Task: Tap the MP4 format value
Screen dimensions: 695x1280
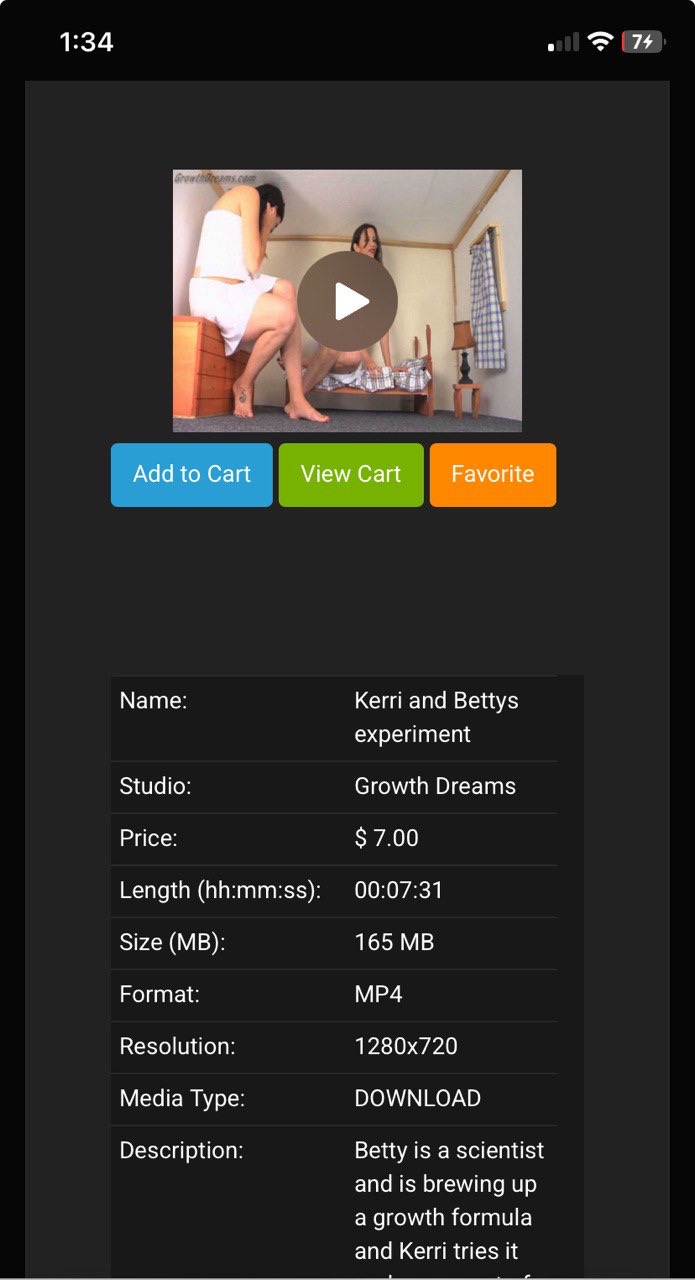Action: 378,994
